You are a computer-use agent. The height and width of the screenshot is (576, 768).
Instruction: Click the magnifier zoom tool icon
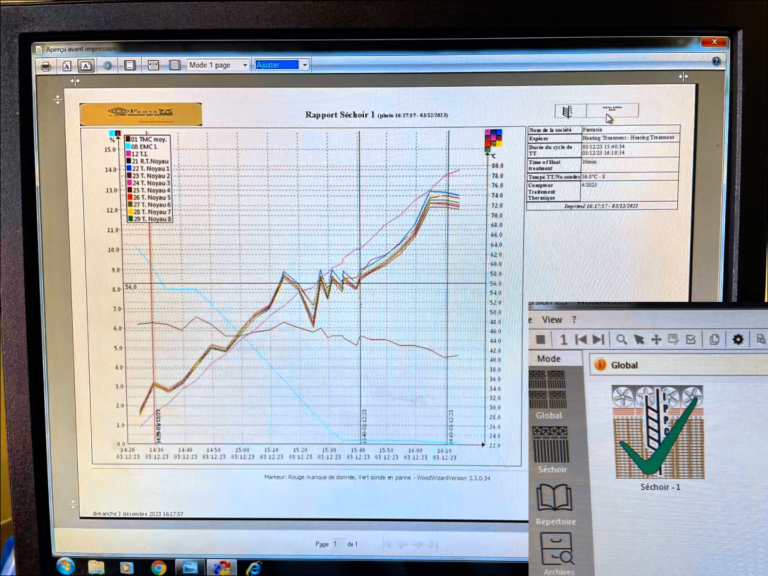coord(621,340)
